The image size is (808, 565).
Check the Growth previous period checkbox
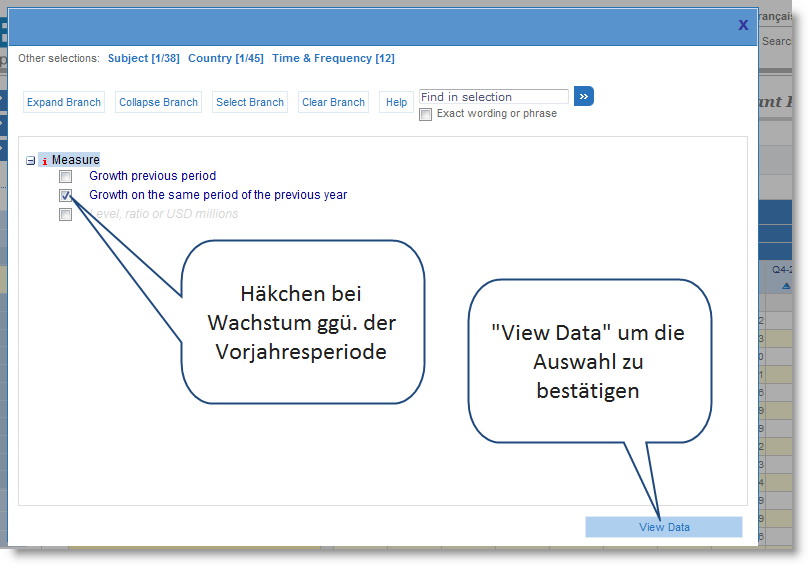[x=66, y=177]
